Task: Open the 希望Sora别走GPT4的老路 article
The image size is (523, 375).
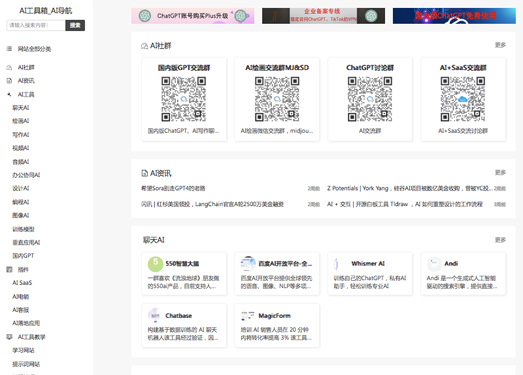Action: click(173, 189)
